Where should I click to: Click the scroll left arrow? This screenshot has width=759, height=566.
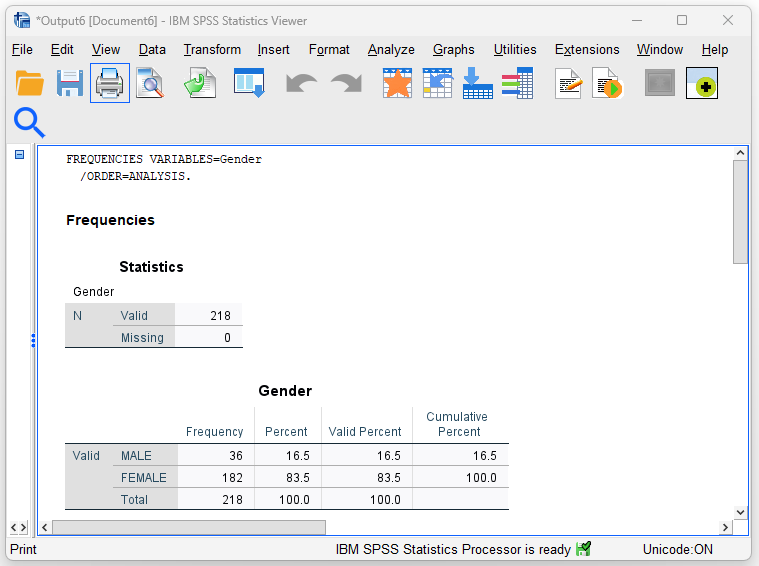(x=45, y=527)
